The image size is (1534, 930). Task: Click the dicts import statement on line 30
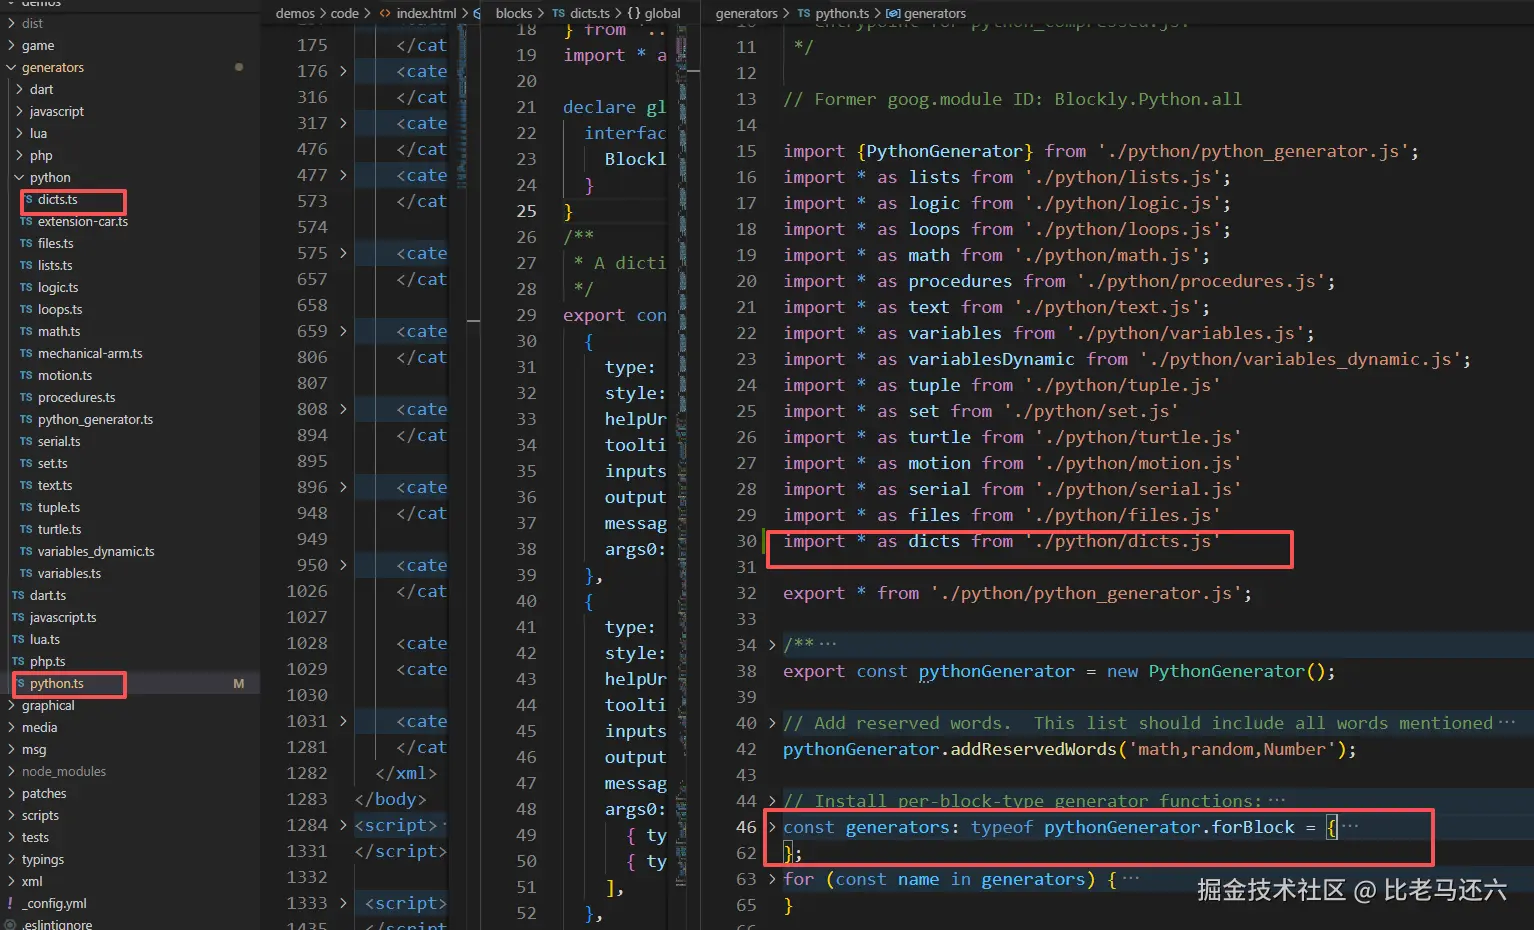click(x=1001, y=541)
